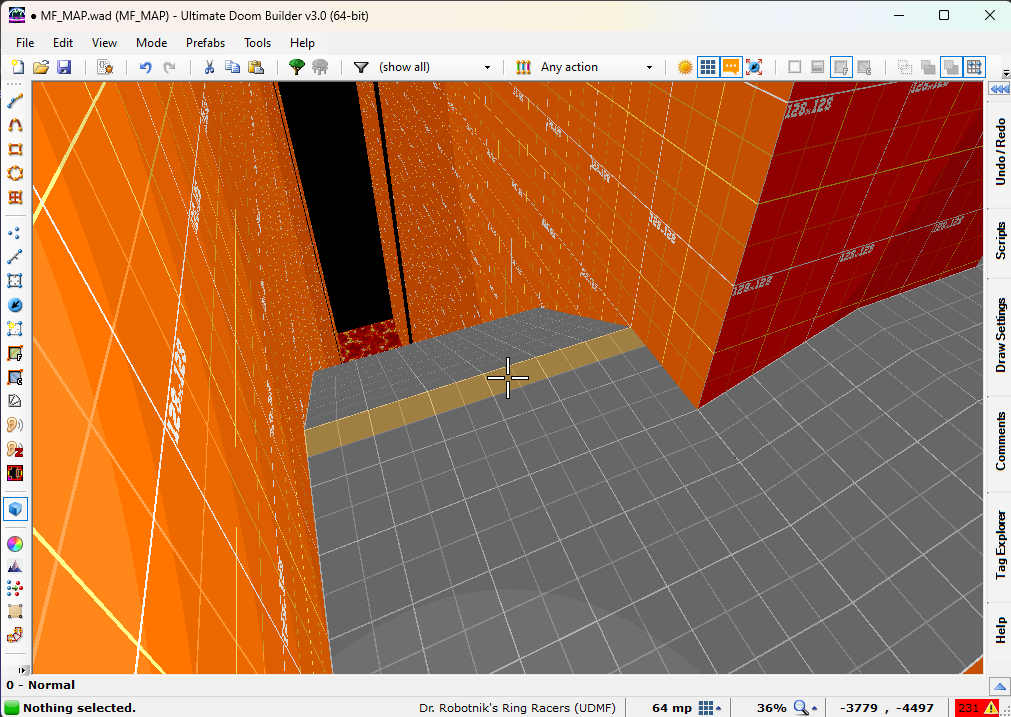Open the Tag Explorer side tab
Image resolution: width=1011 pixels, height=717 pixels.
pos(1000,545)
